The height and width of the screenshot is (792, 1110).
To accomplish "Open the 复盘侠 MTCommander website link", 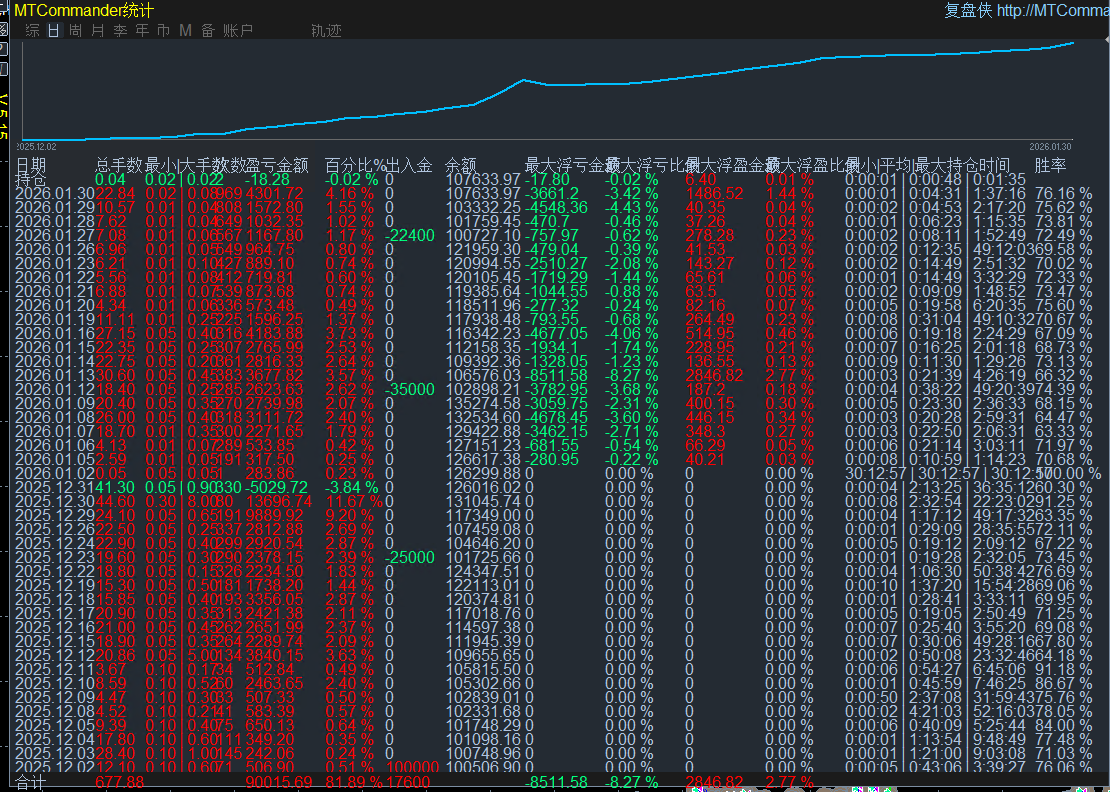I will click(1026, 10).
